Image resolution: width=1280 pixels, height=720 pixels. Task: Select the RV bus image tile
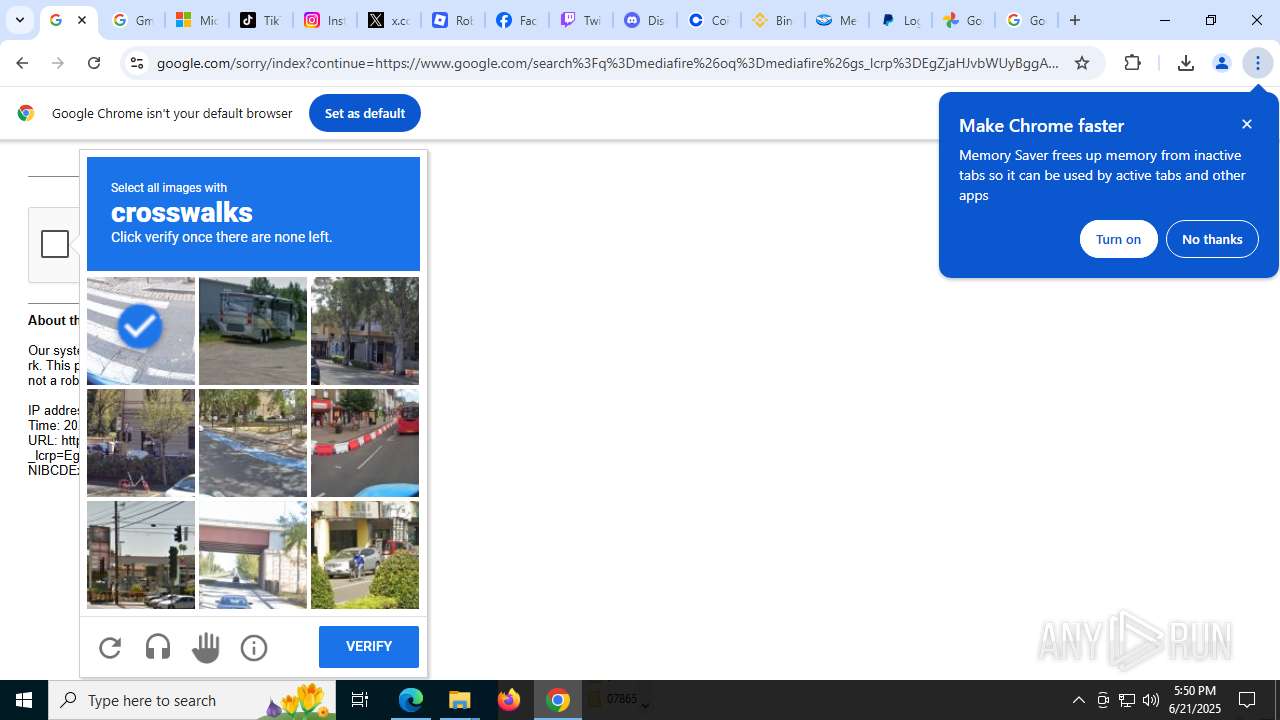(253, 331)
